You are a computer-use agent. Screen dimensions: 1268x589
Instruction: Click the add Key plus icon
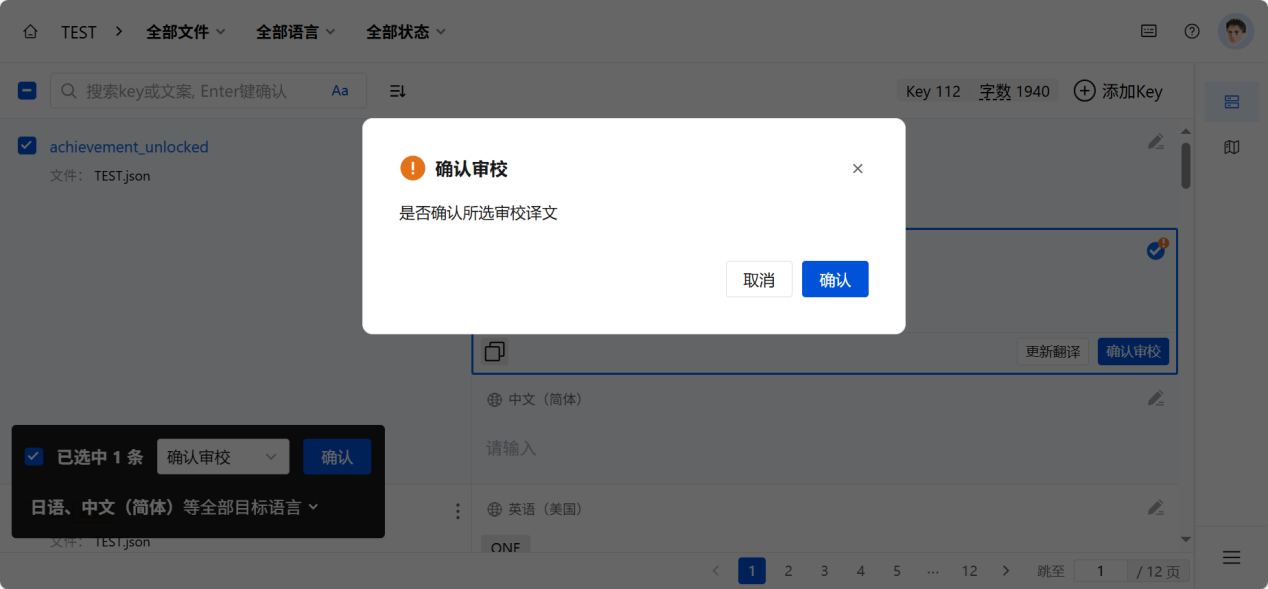pyautogui.click(x=1084, y=91)
